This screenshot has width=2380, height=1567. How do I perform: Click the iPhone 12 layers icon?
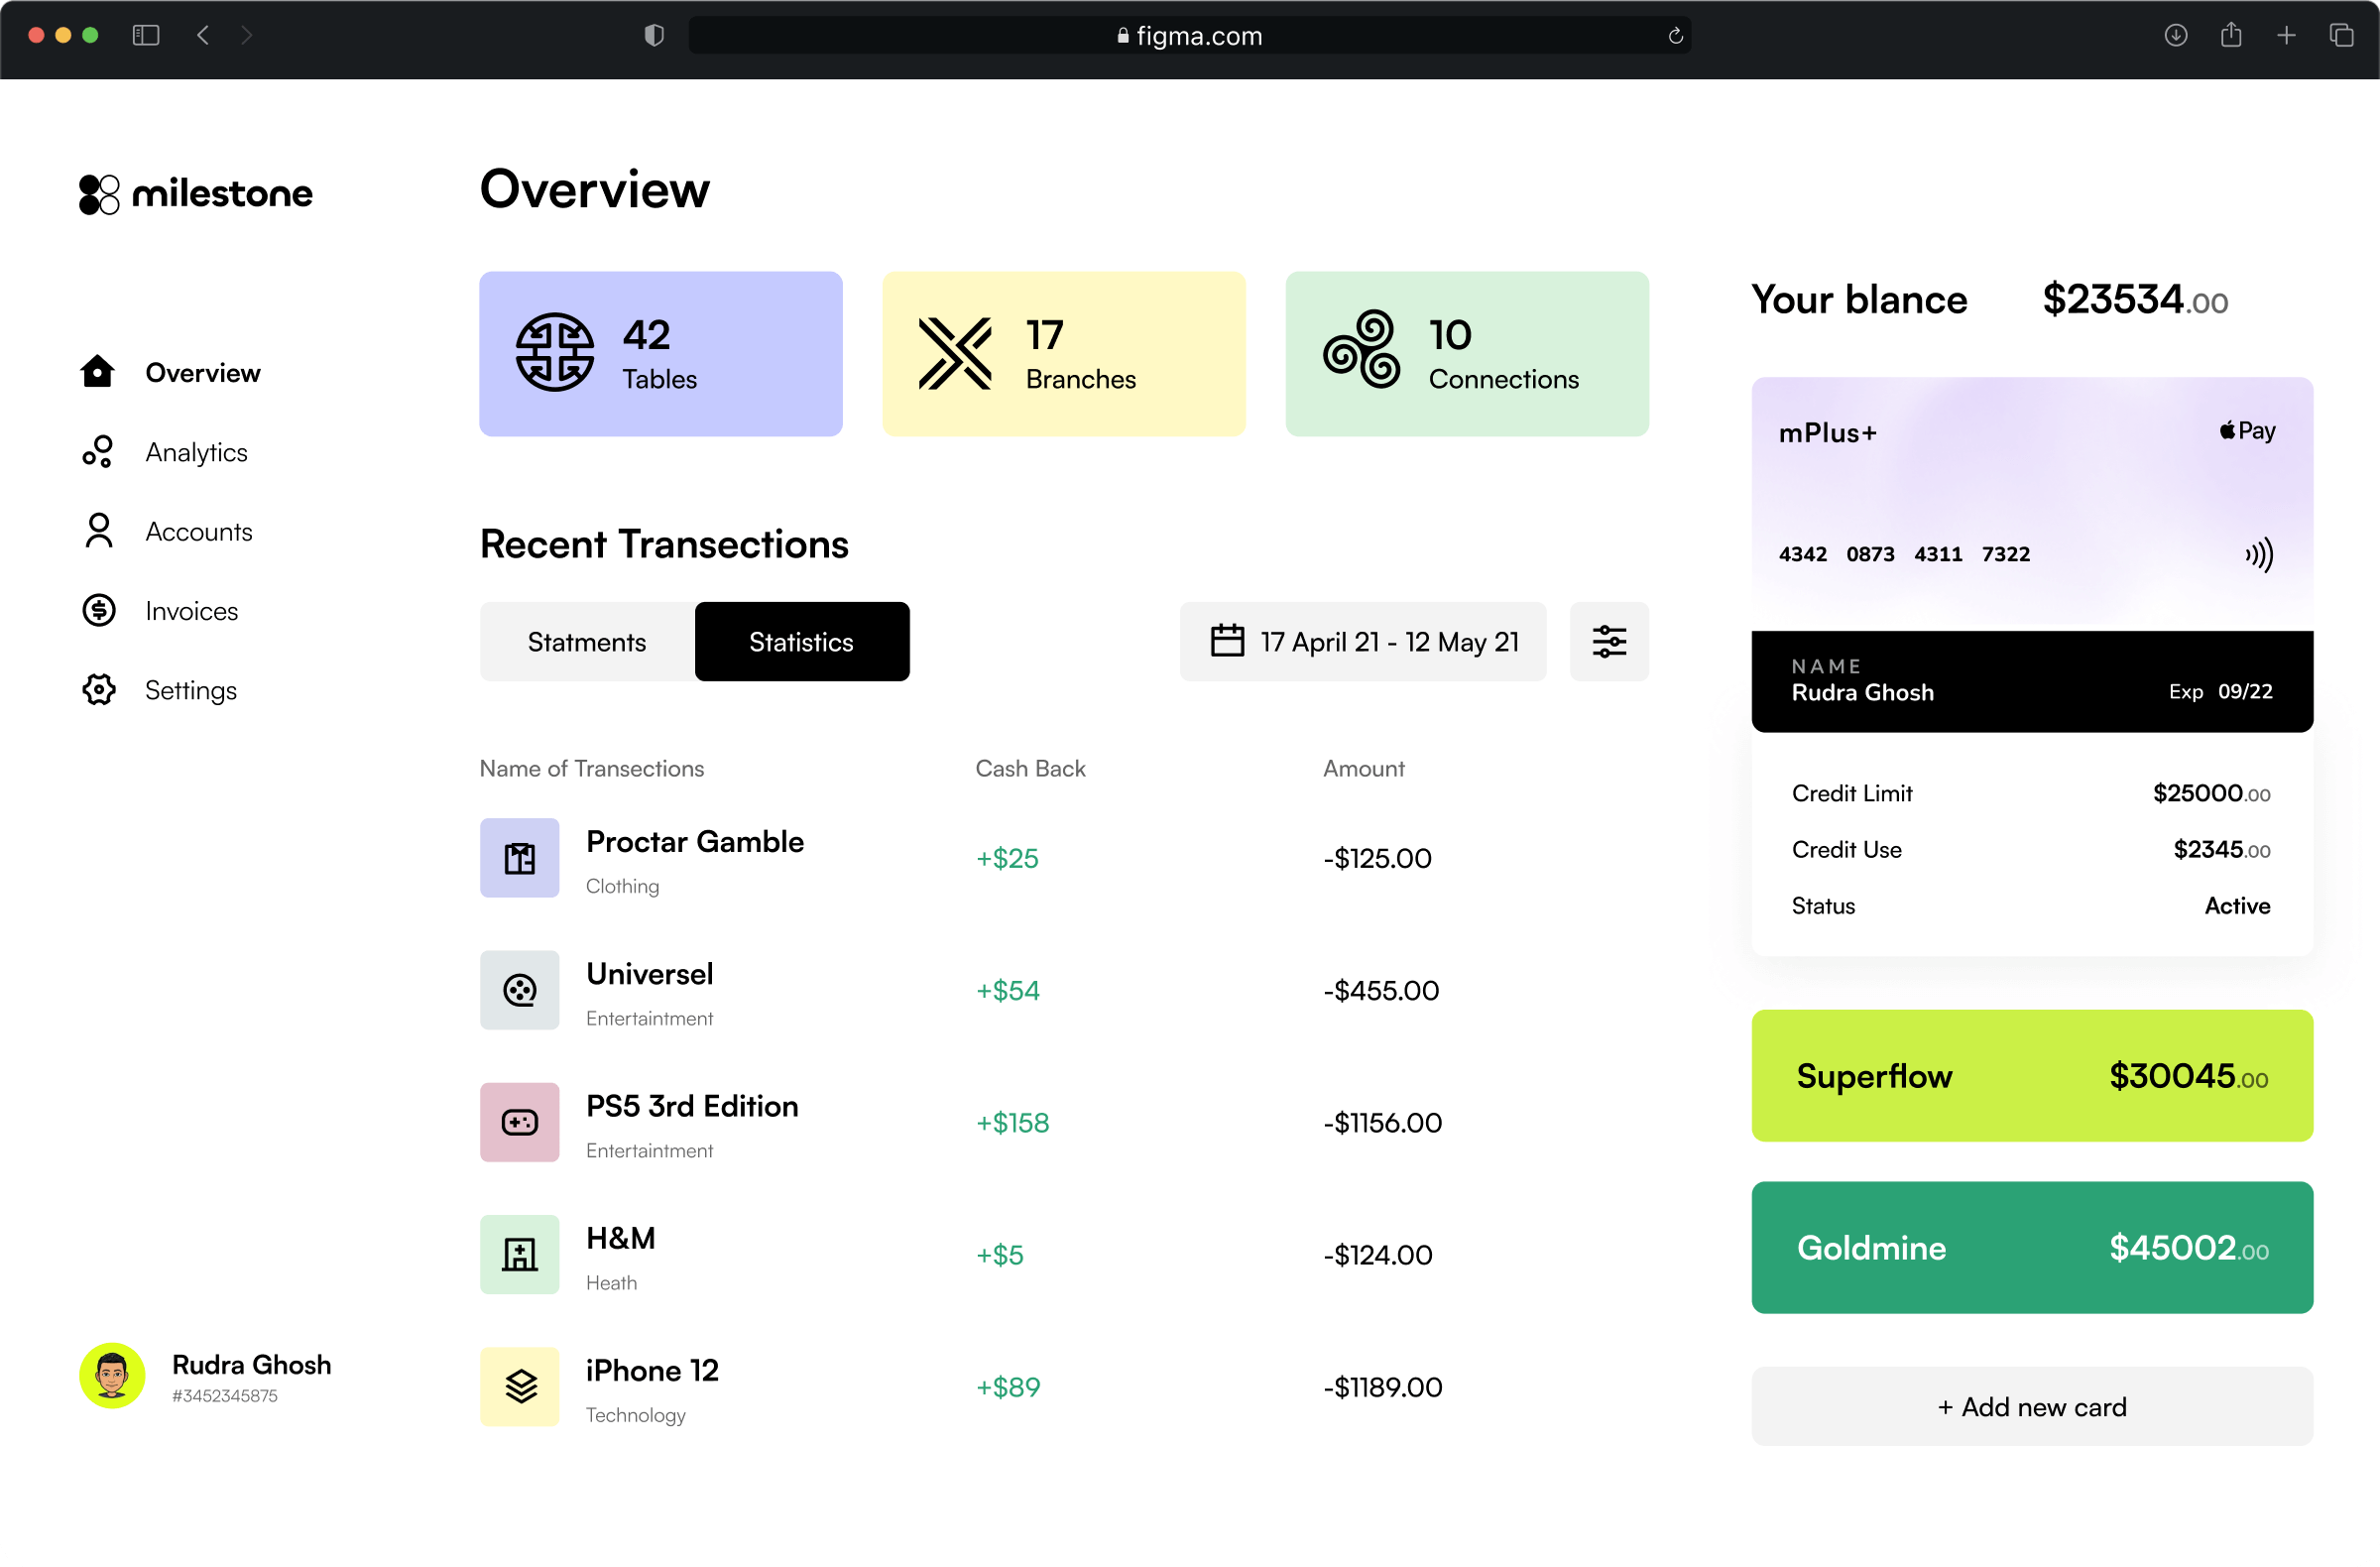pos(519,1386)
